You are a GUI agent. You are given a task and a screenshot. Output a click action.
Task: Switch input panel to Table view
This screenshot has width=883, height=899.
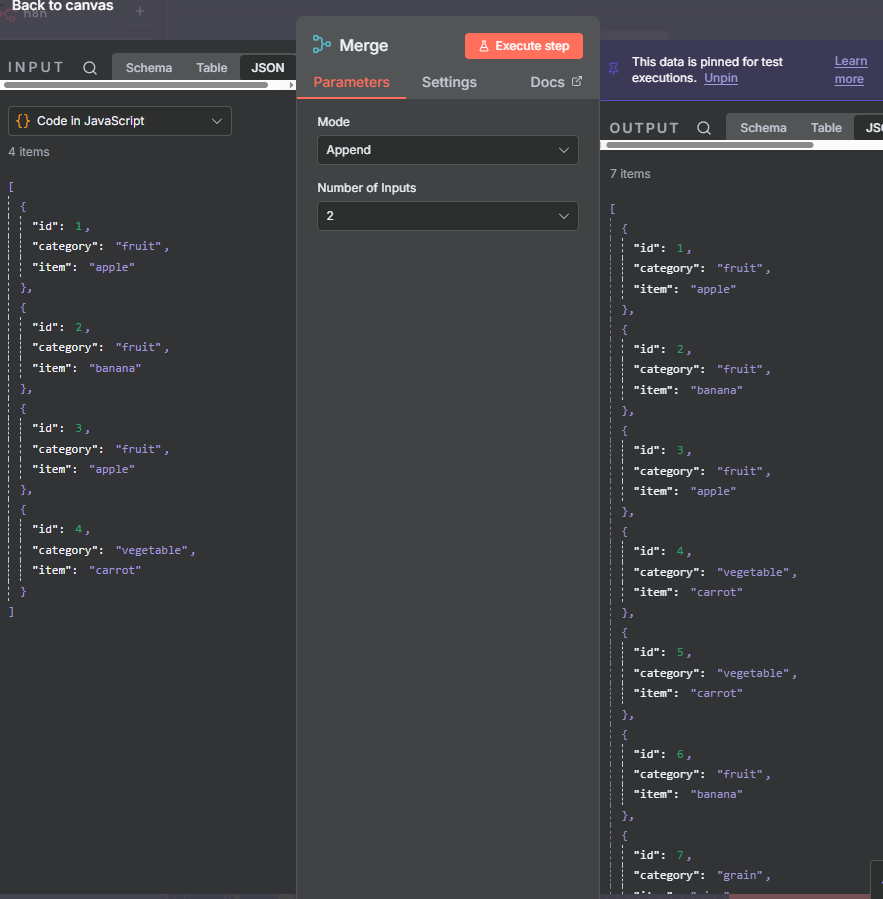tap(211, 68)
